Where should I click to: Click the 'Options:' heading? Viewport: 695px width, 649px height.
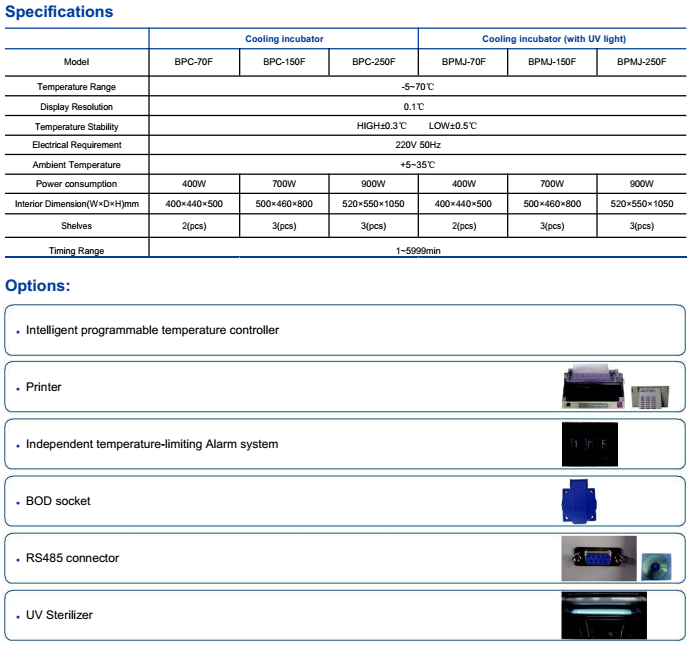pyautogui.click(x=38, y=285)
